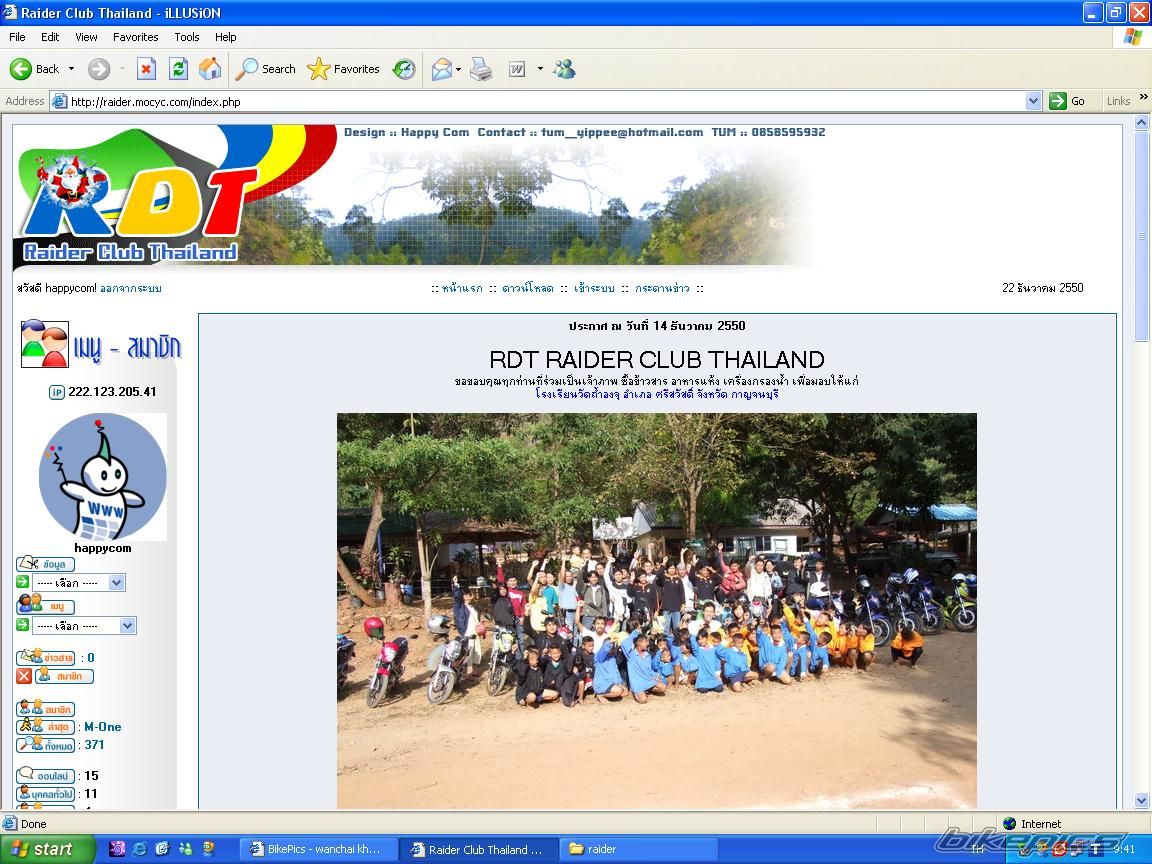Open the Tools menu
Viewport: 1152px width, 864px height.
187,37
